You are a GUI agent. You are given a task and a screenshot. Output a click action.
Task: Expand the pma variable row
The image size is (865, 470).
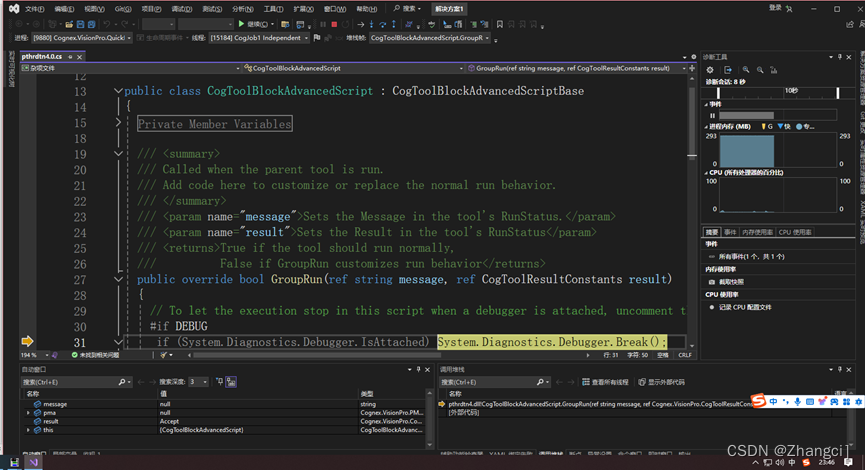[28, 413]
